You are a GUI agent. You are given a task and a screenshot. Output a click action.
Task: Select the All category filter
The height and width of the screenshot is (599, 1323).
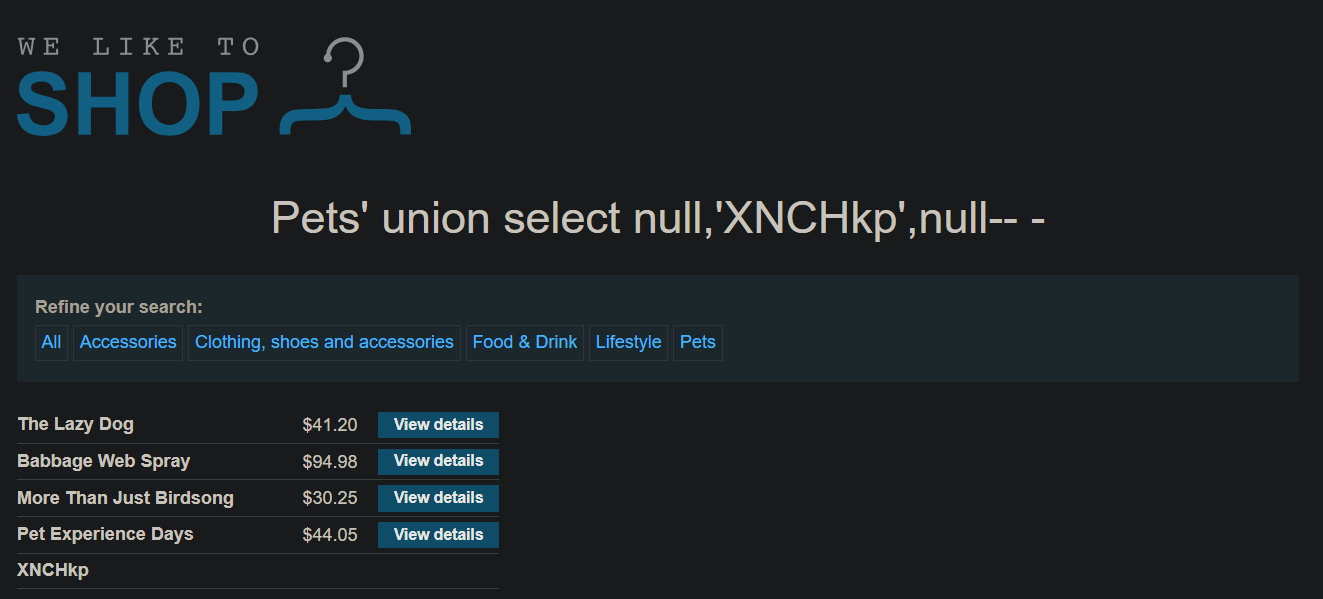(x=51, y=342)
